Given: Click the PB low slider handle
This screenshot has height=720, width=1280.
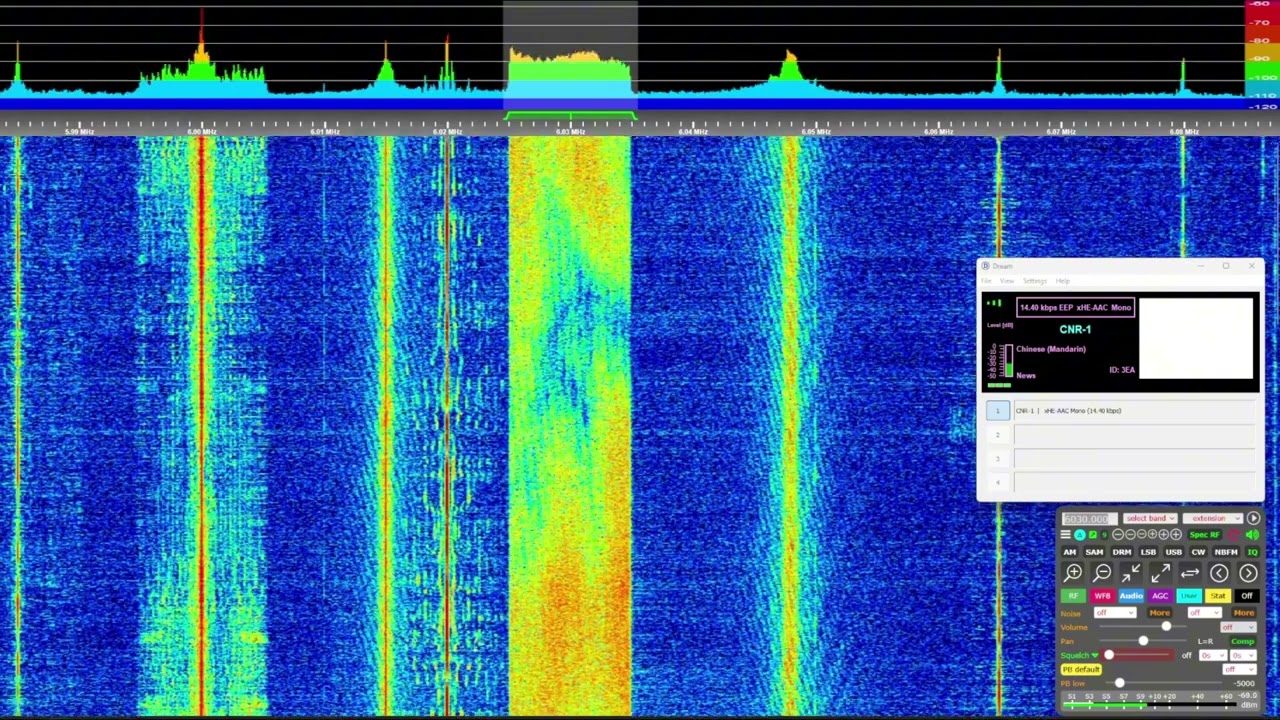Looking at the screenshot, I should tap(1120, 683).
